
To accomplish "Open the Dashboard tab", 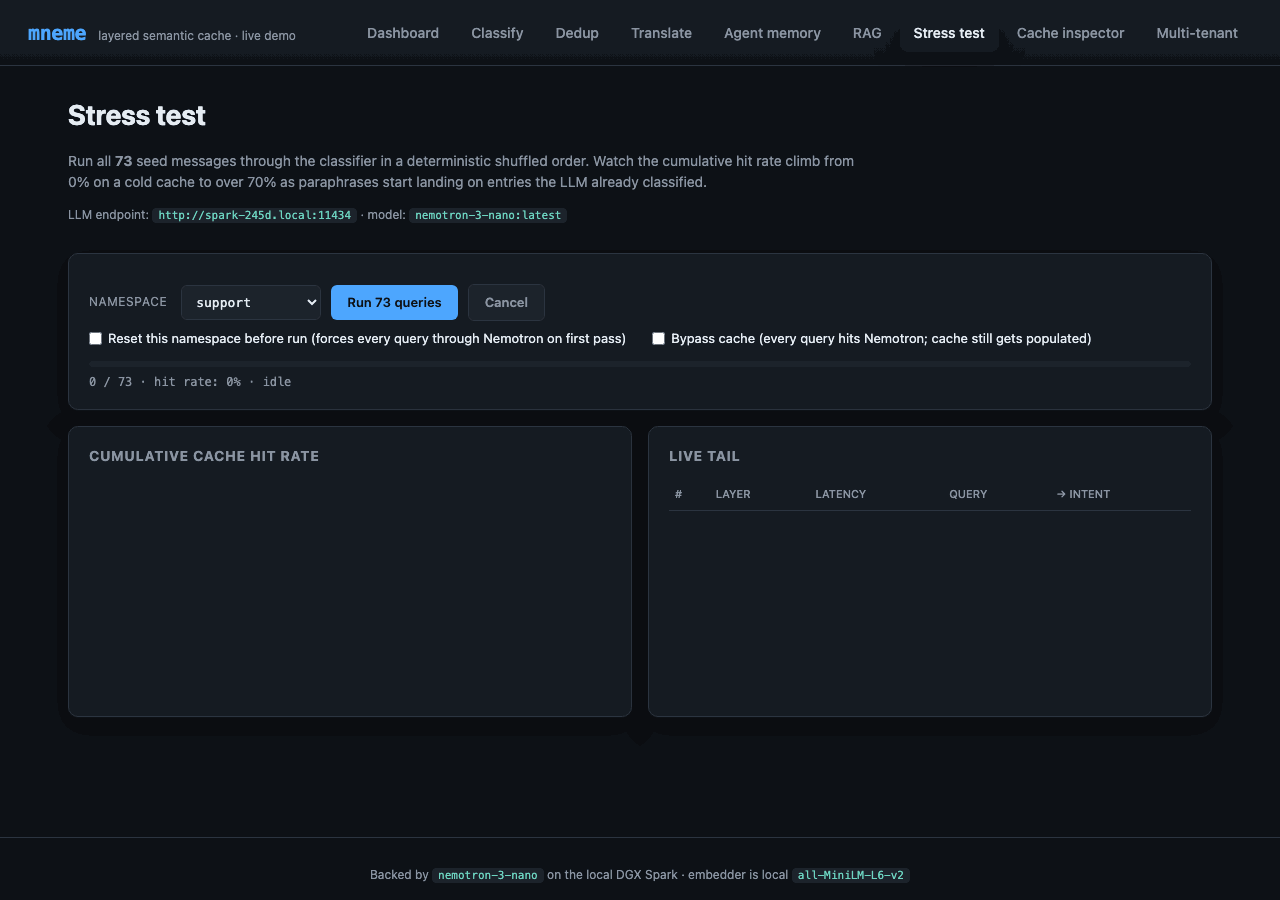I will [x=403, y=33].
